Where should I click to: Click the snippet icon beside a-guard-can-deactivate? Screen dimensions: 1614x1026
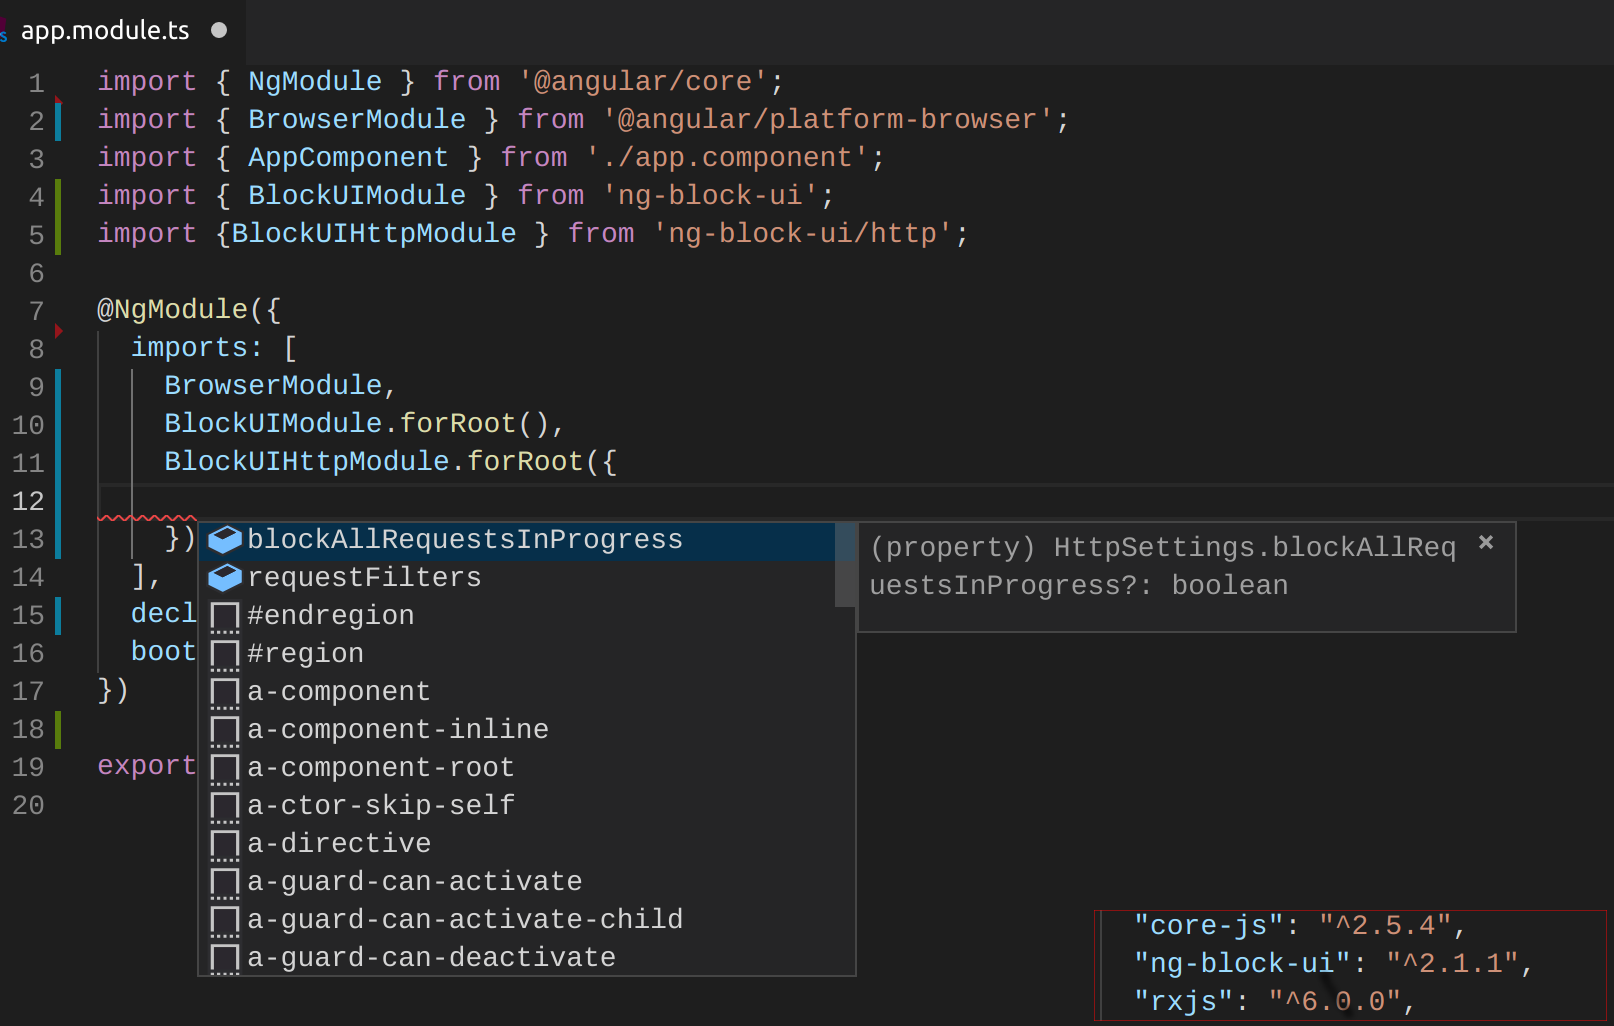tap(224, 957)
